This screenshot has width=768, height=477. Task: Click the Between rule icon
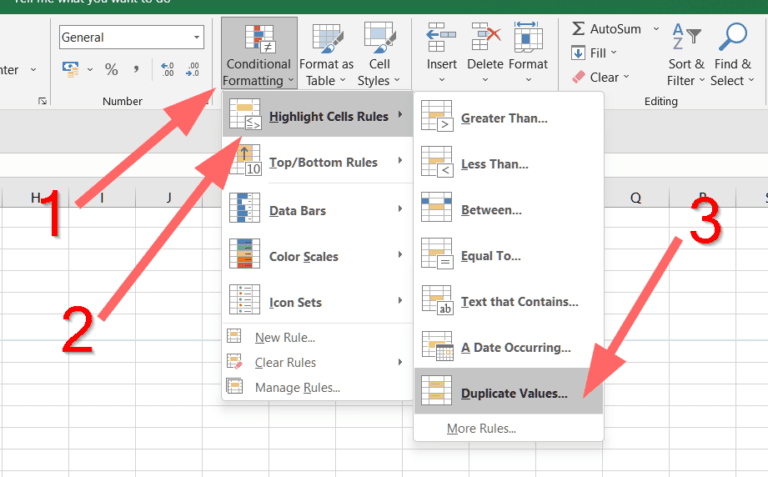click(436, 207)
